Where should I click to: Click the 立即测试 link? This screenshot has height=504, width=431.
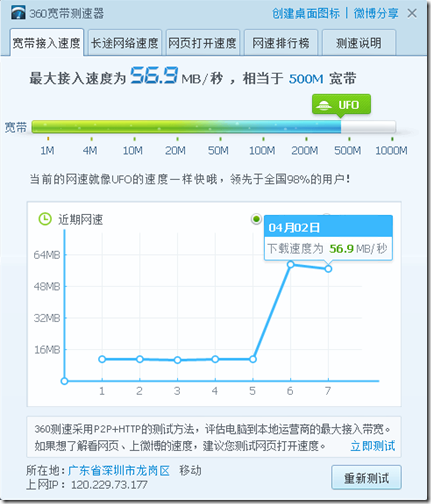(x=373, y=446)
